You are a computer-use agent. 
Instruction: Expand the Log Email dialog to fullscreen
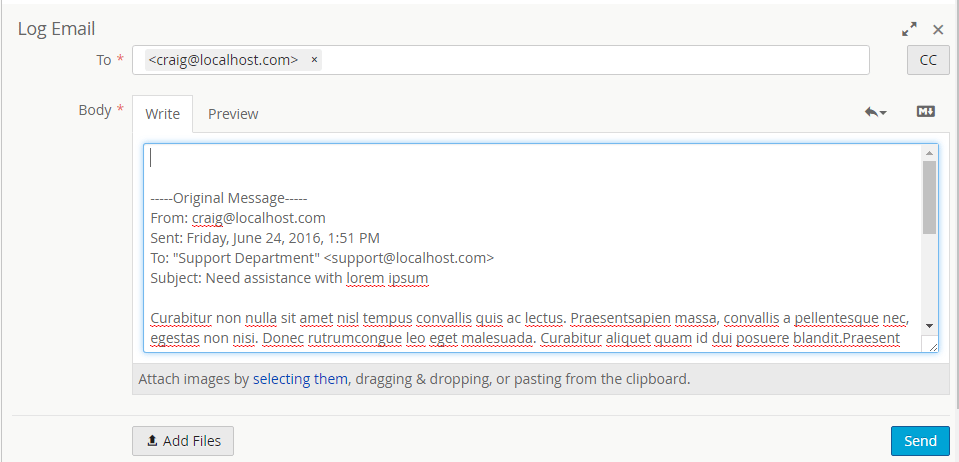click(909, 30)
